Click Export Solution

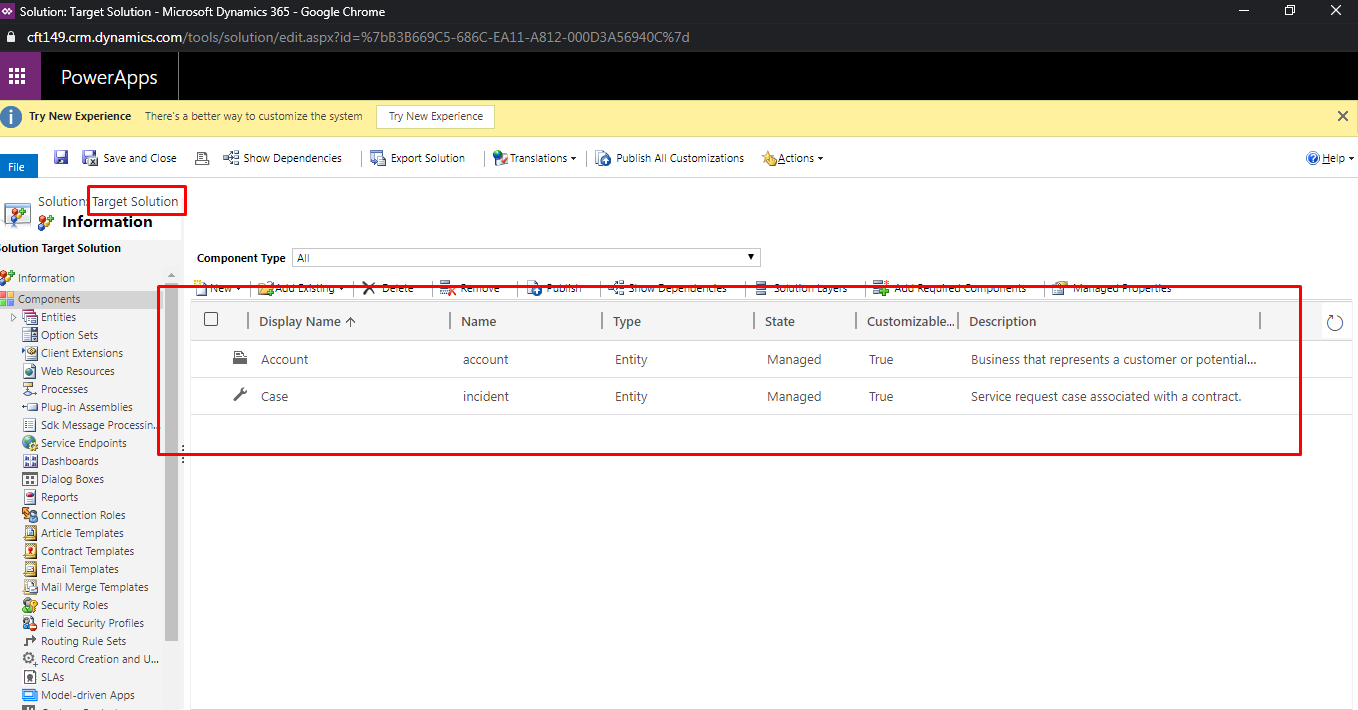click(418, 158)
